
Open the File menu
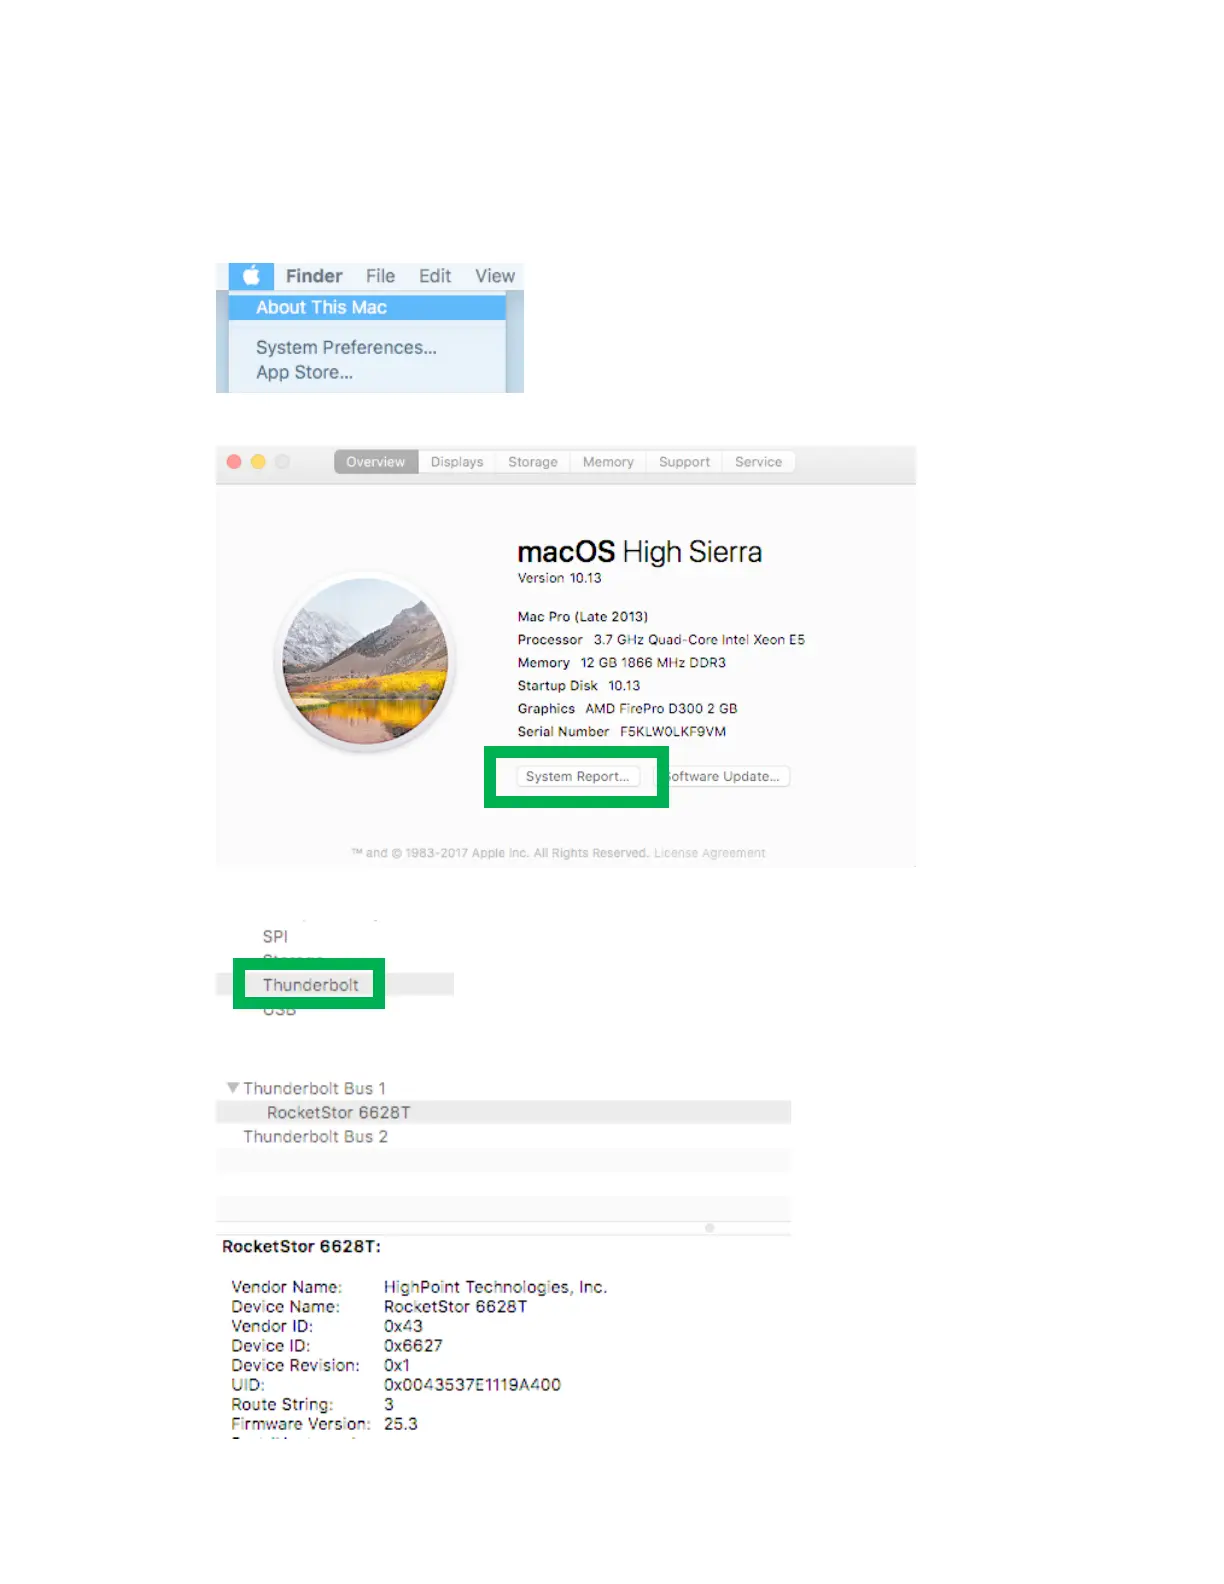click(x=380, y=276)
